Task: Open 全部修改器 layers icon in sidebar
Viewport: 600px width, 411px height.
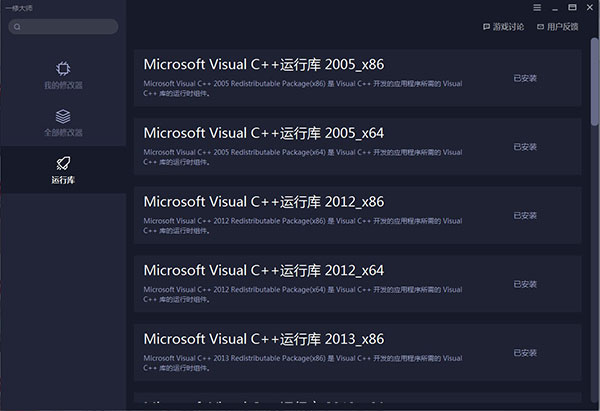Action: 63,116
